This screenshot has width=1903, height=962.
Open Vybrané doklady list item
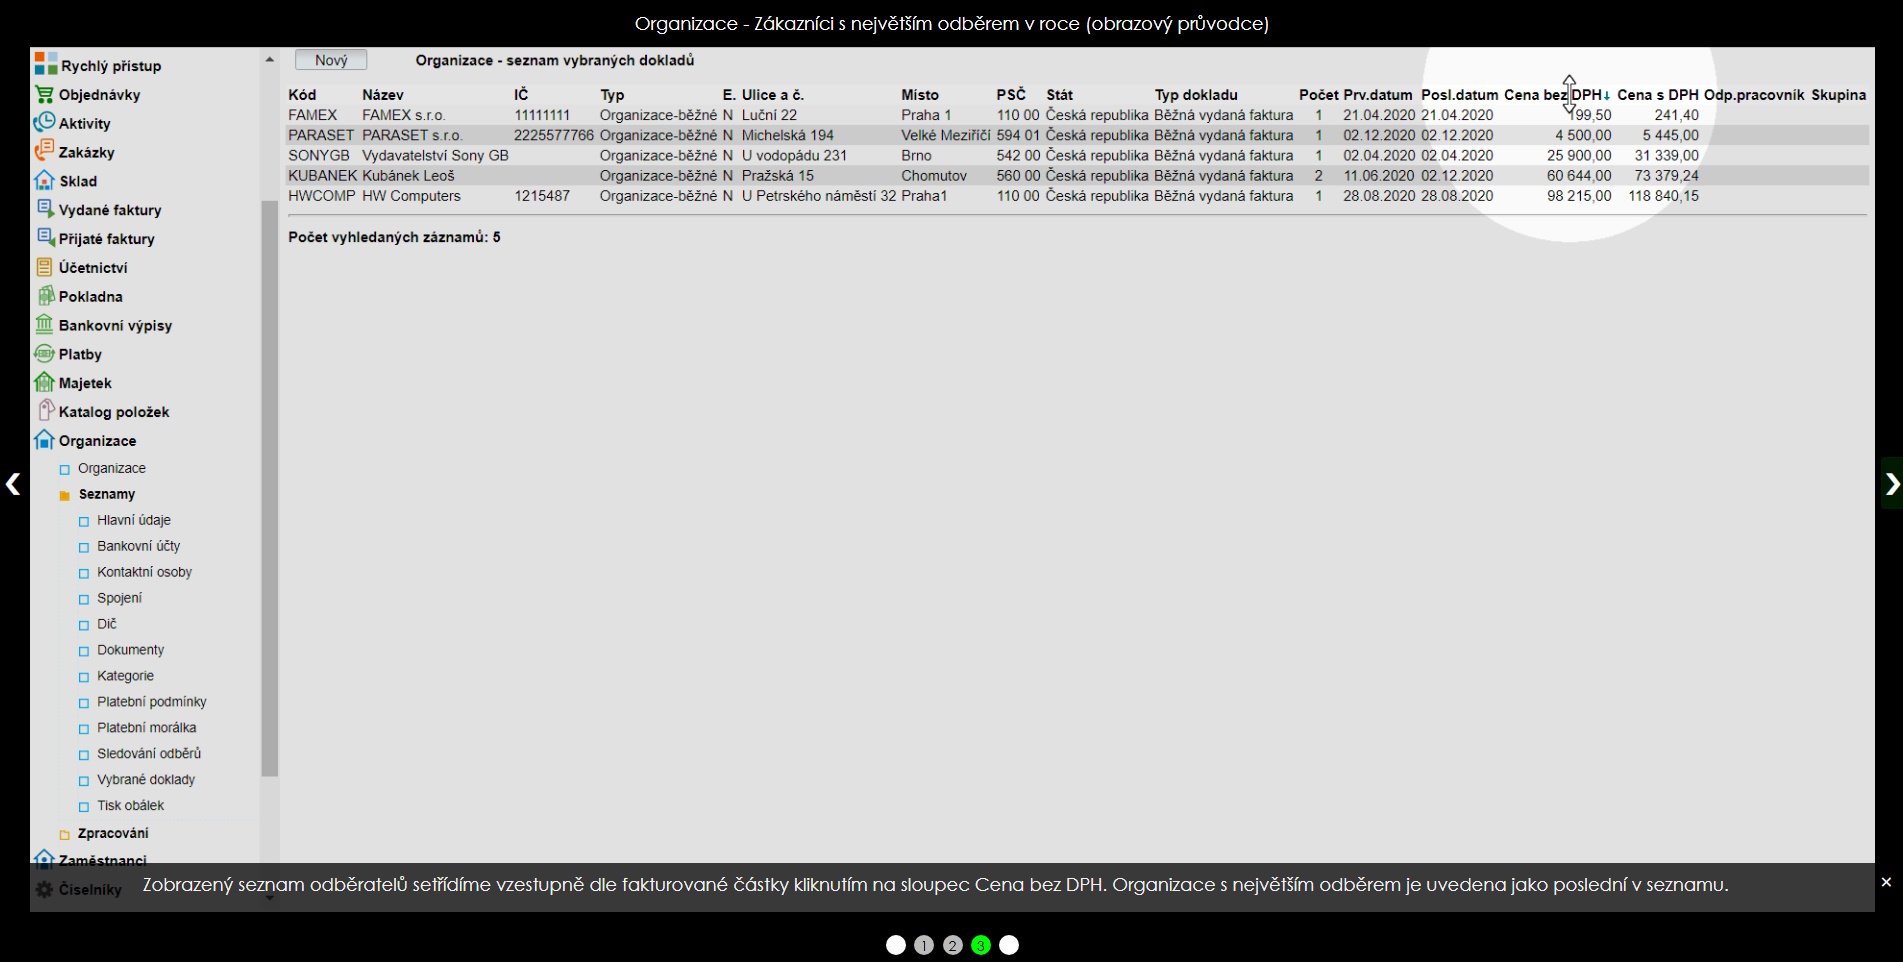click(145, 780)
